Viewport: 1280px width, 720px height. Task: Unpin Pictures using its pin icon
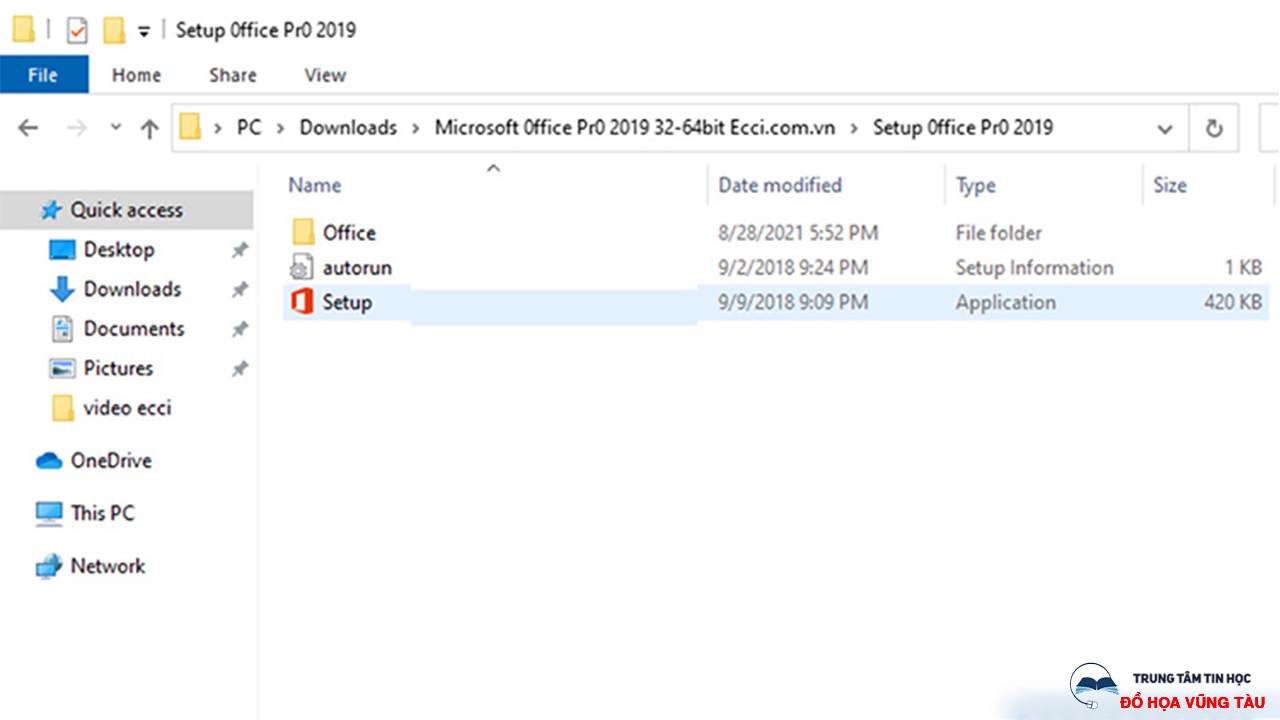(x=240, y=368)
